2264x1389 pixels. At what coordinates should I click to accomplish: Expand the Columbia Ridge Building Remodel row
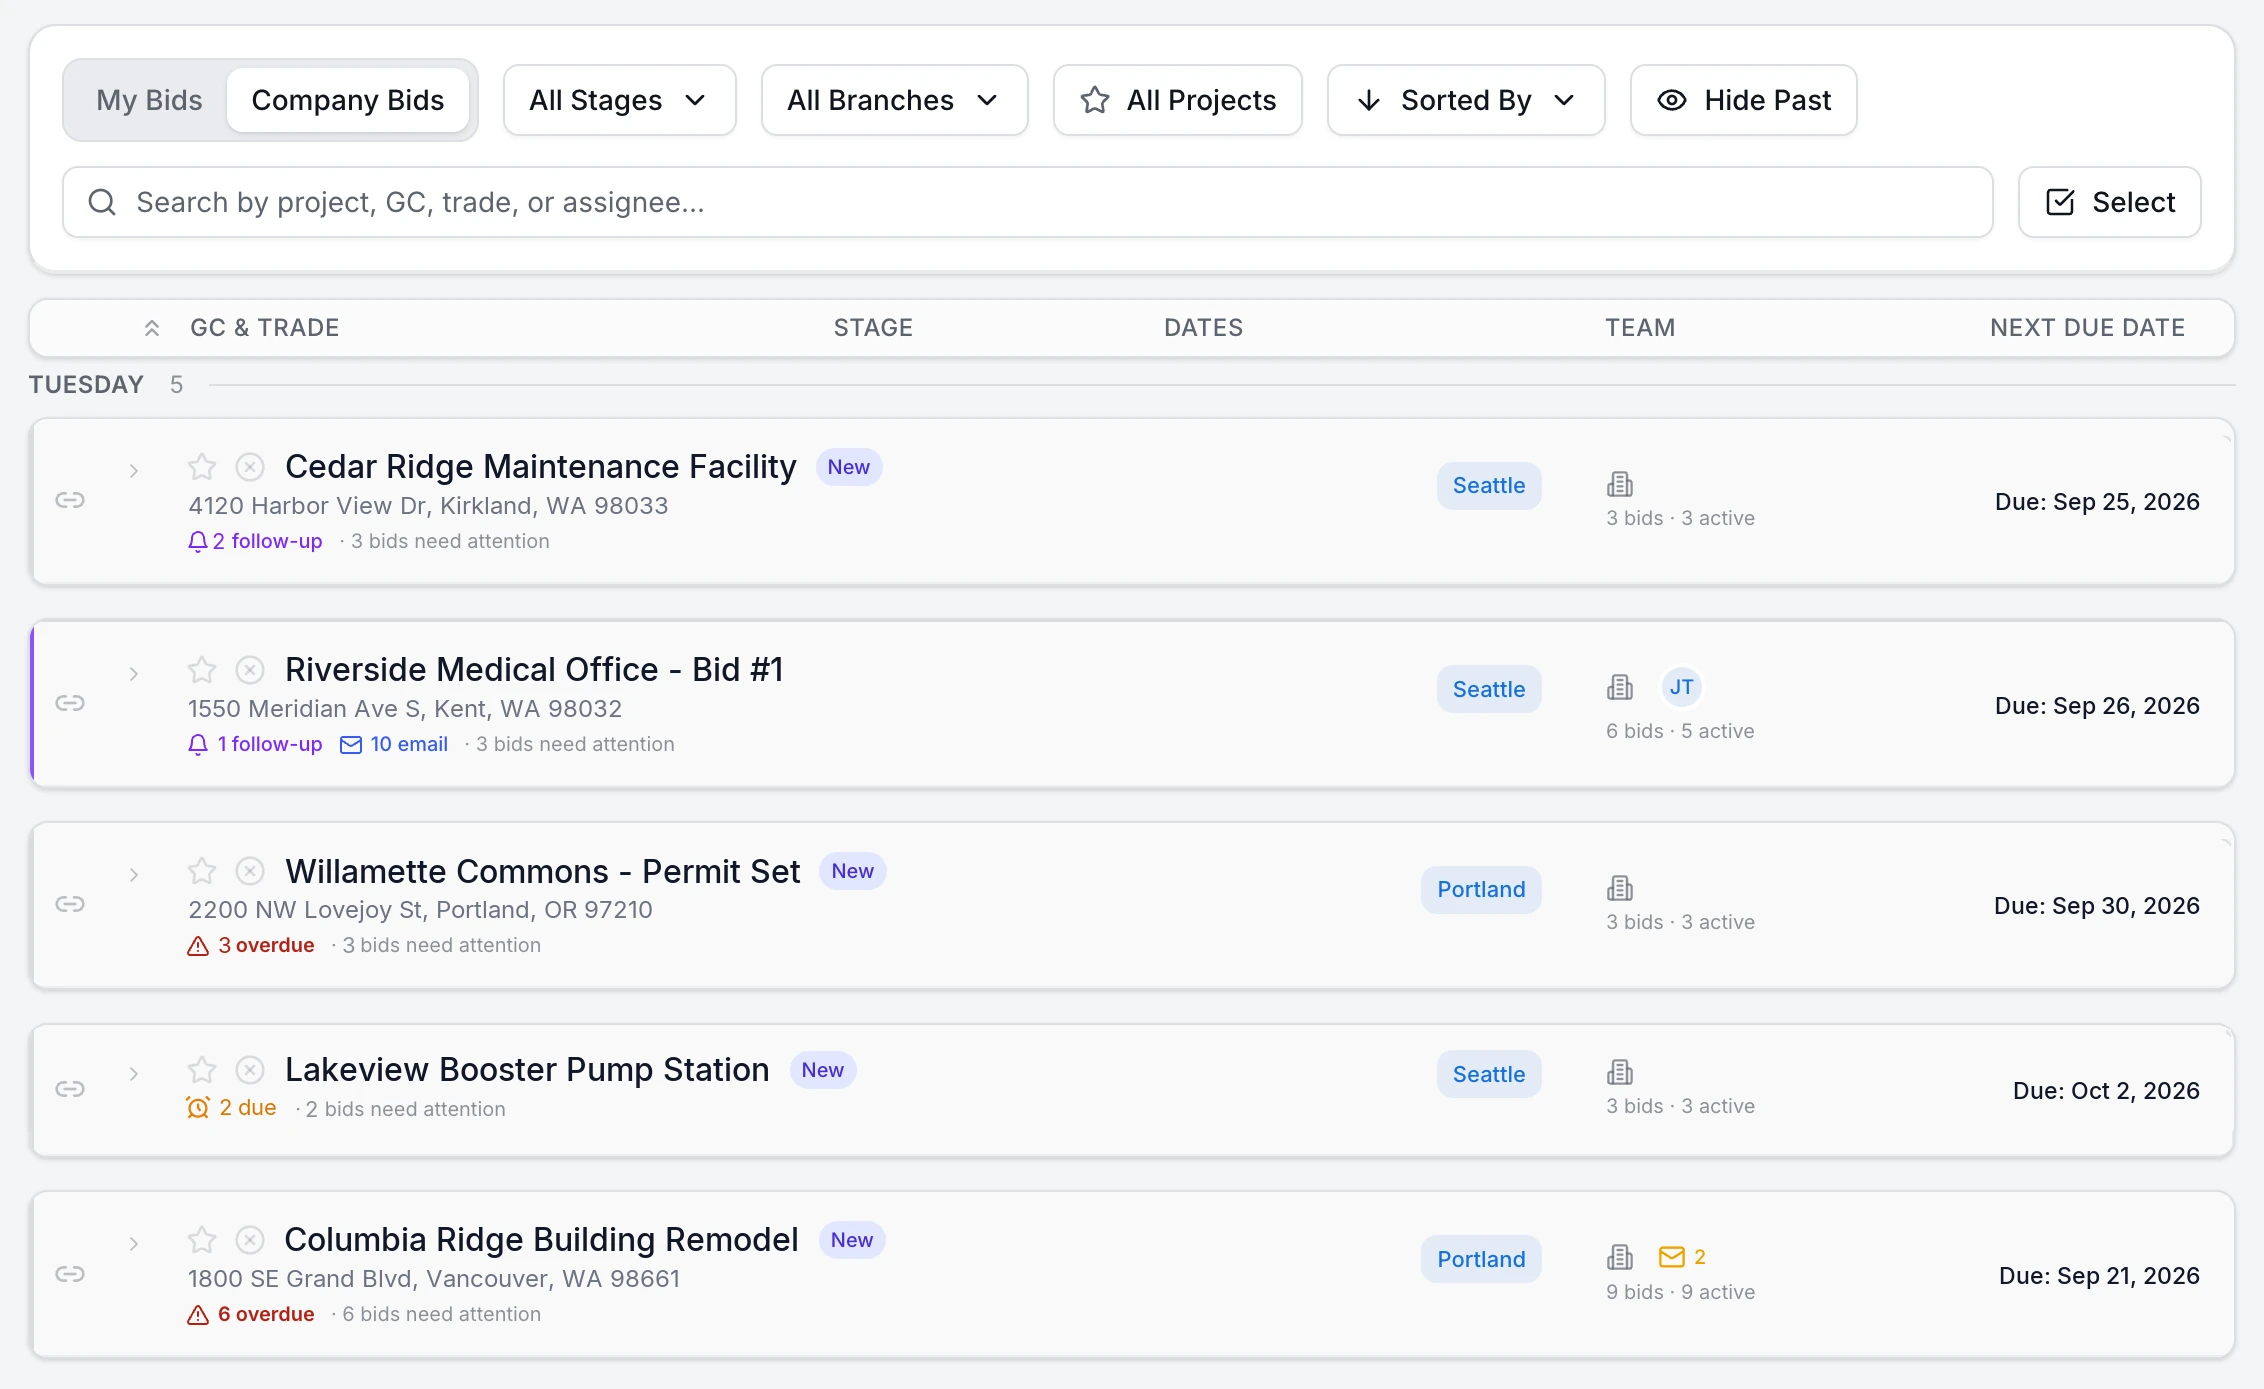pos(134,1244)
